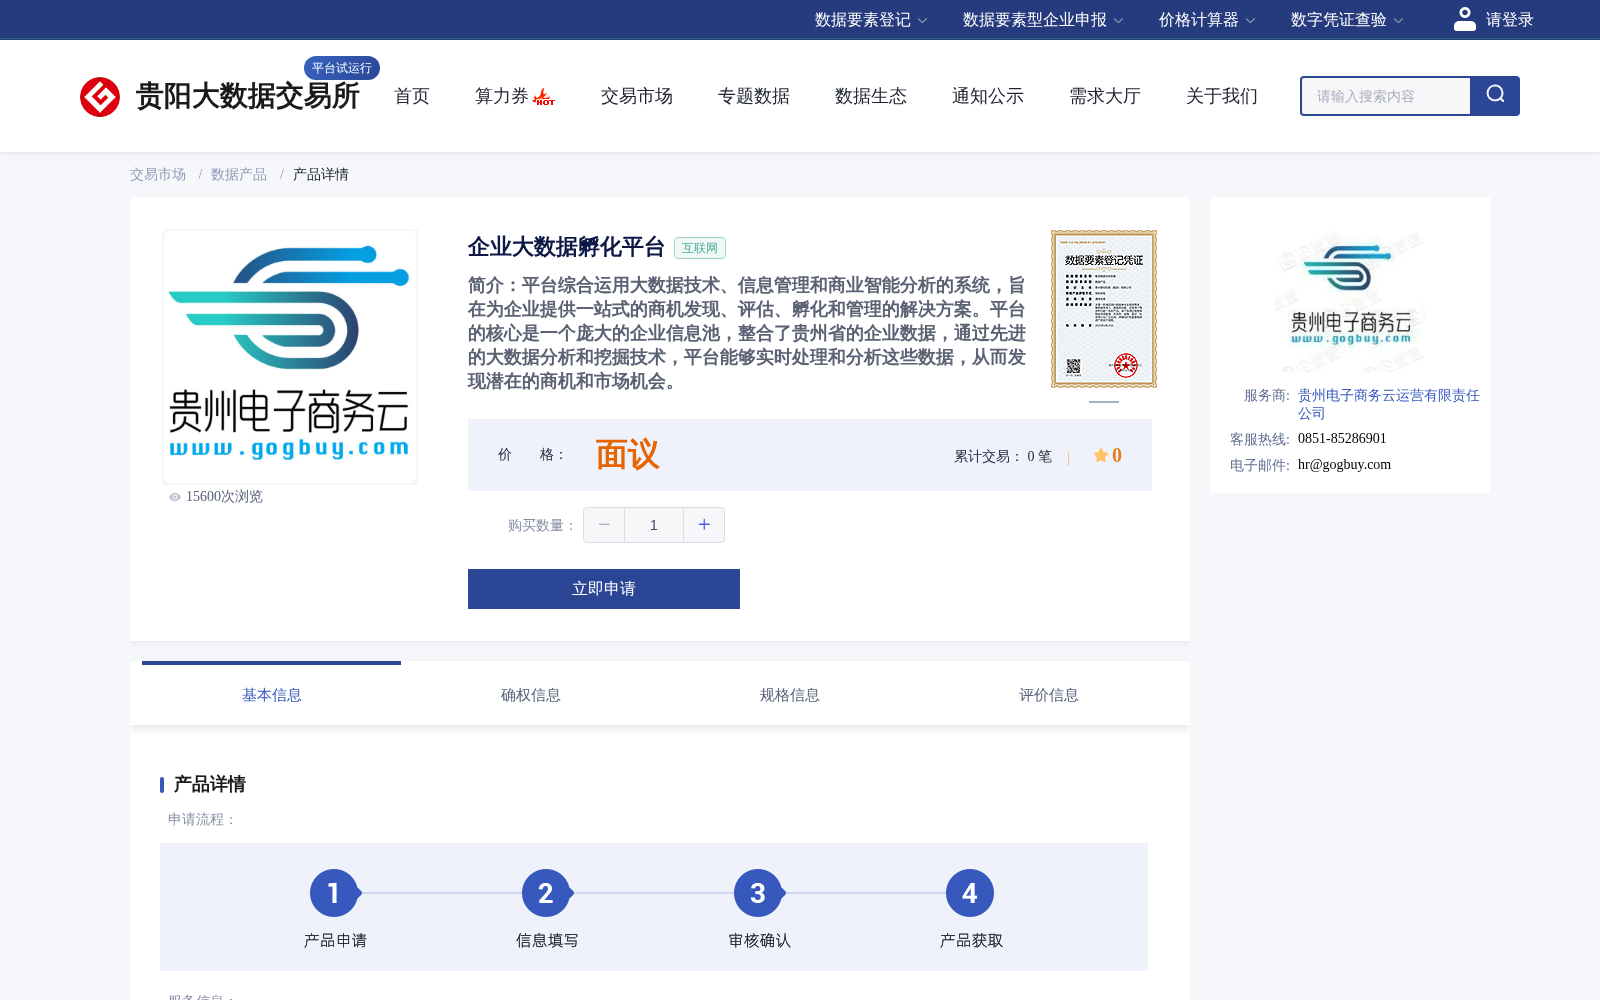1600x1000 pixels.
Task: Open the 价格计算器 dropdown
Action: 1207,20
